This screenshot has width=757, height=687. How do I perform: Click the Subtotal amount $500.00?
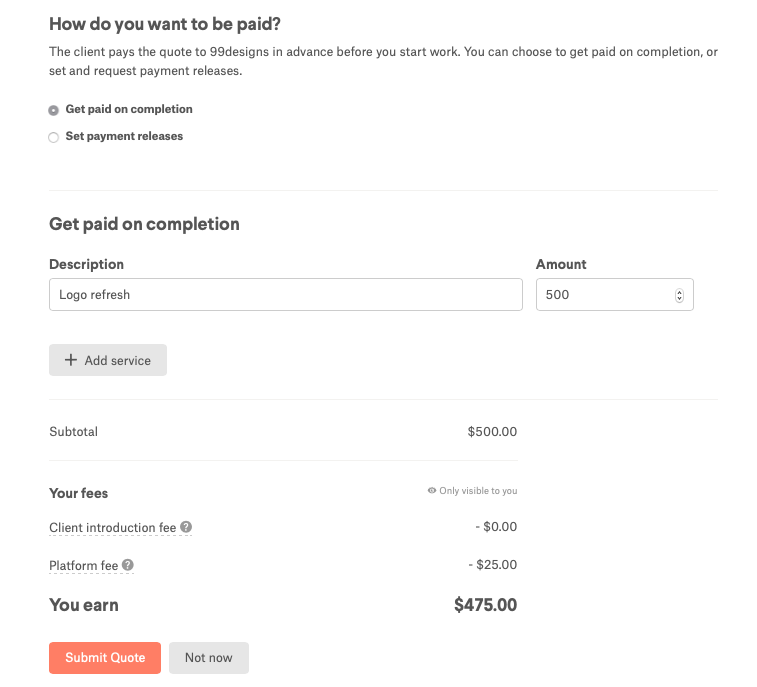(x=492, y=432)
